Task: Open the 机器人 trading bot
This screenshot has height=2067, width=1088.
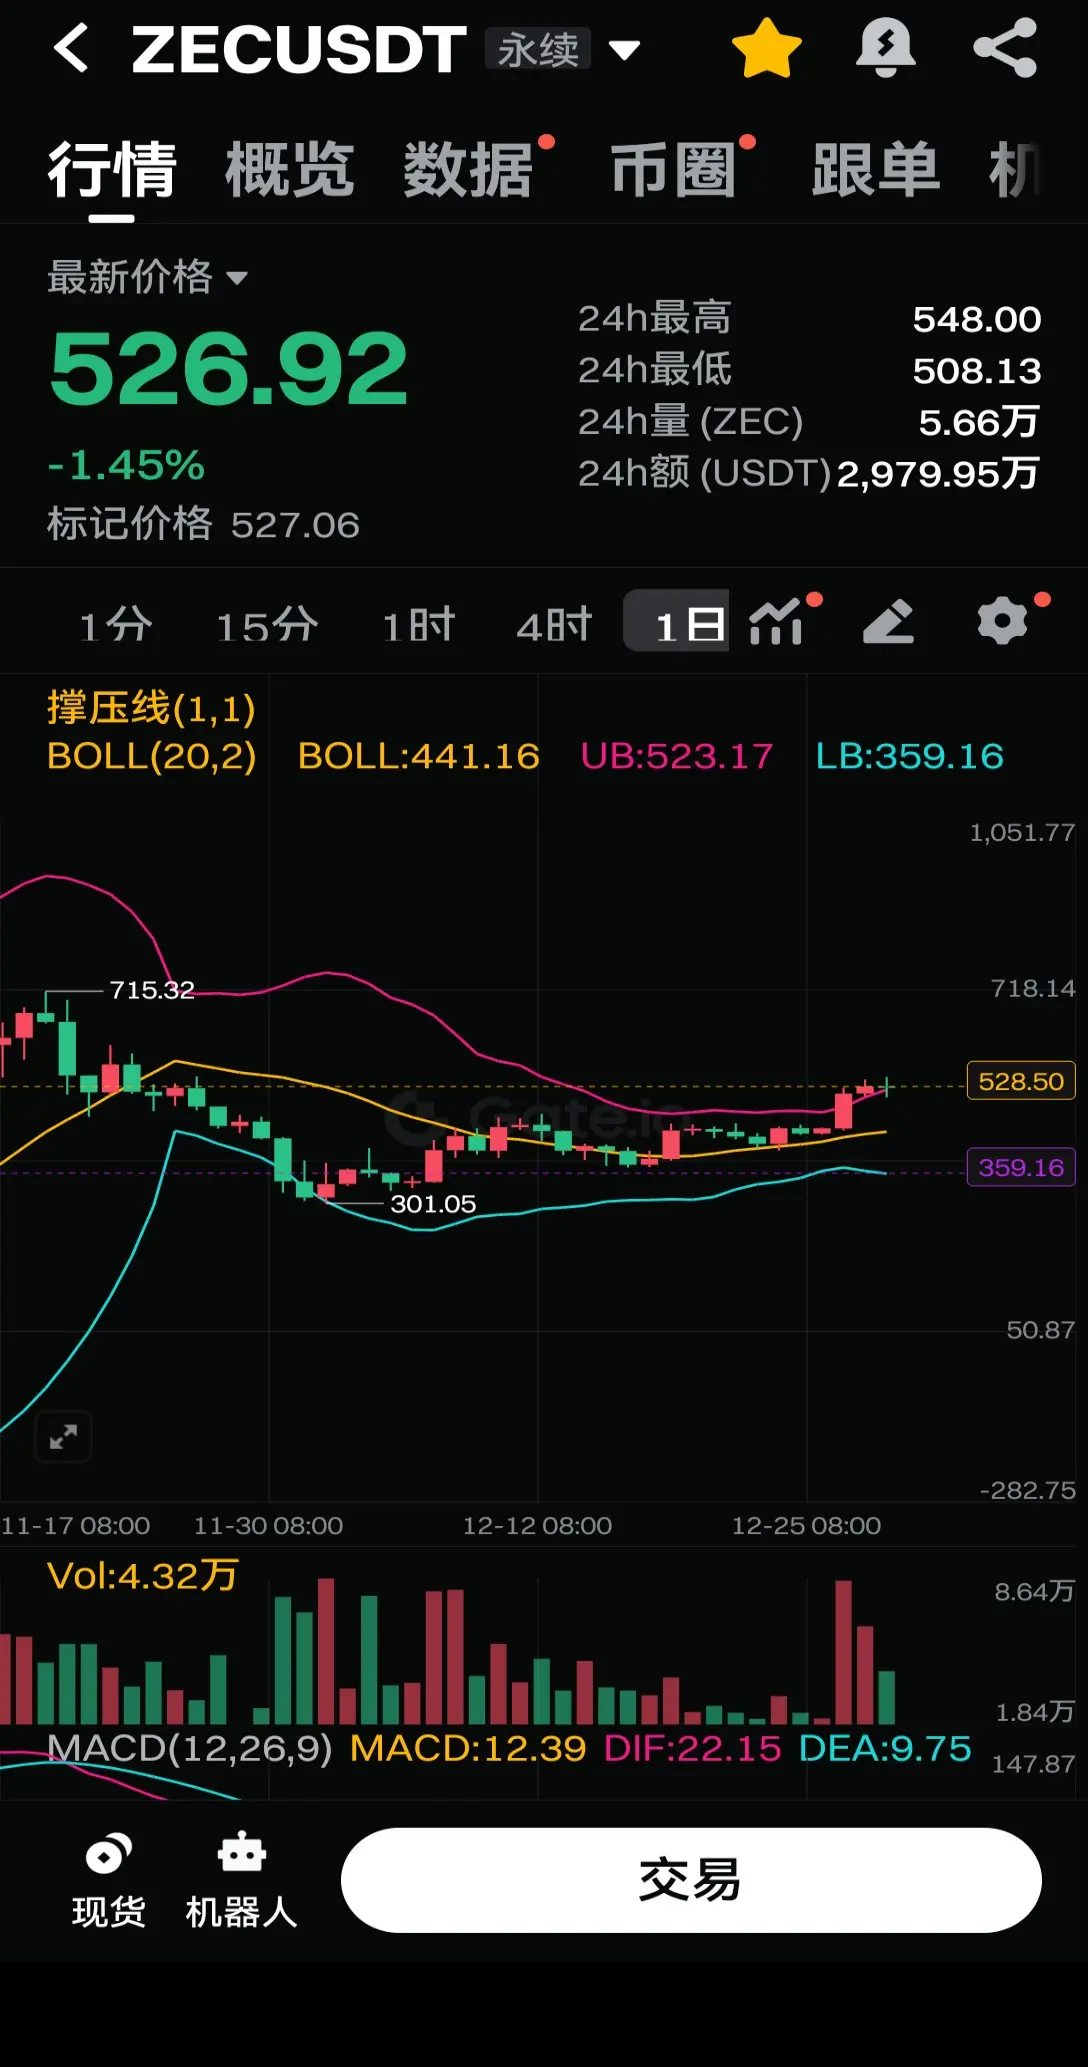Action: click(x=241, y=1880)
